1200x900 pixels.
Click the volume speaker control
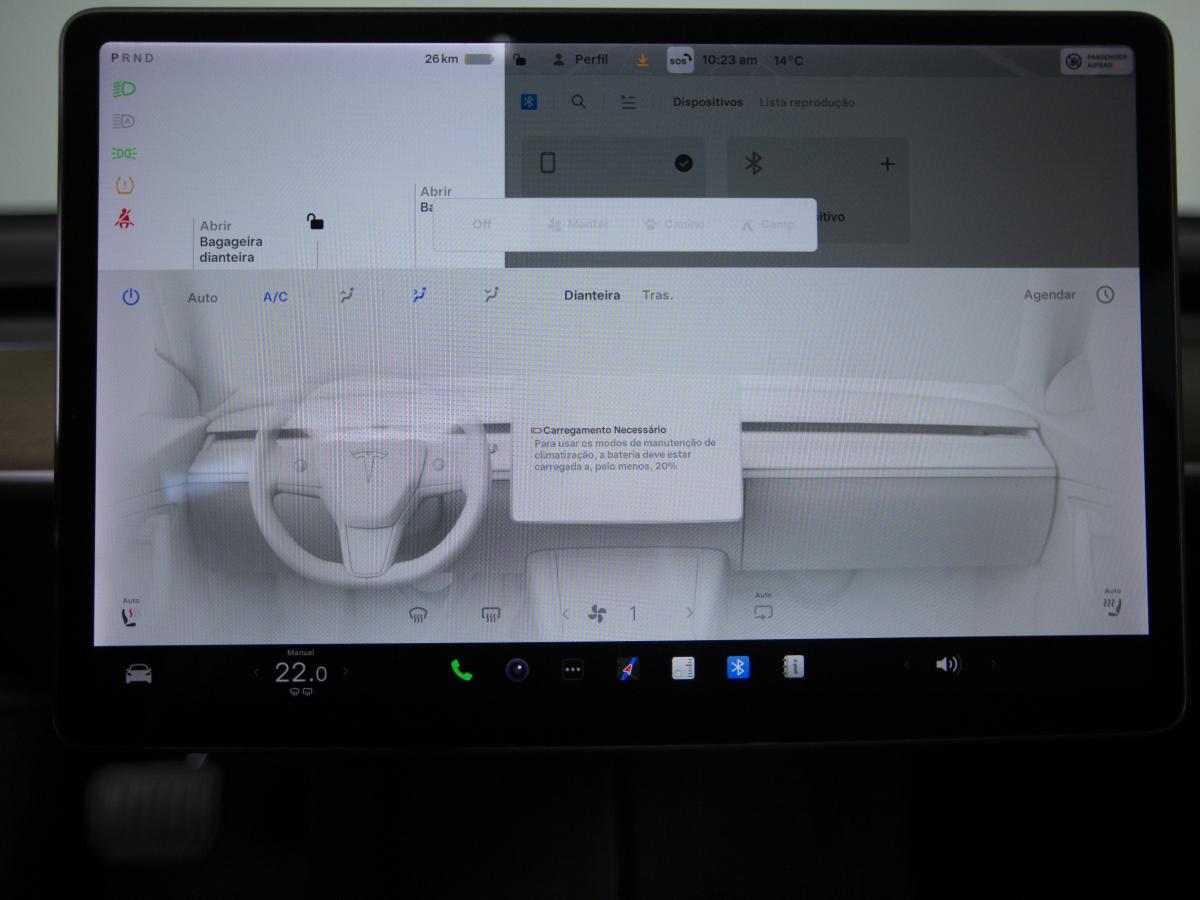[946, 665]
